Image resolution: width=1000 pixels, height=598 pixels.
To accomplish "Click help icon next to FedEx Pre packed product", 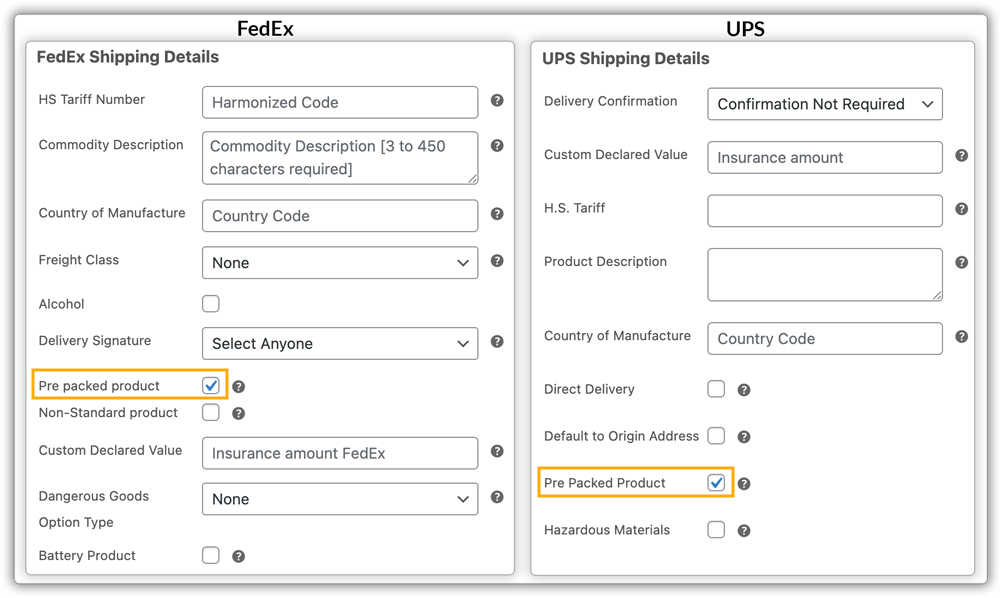I will tap(238, 387).
